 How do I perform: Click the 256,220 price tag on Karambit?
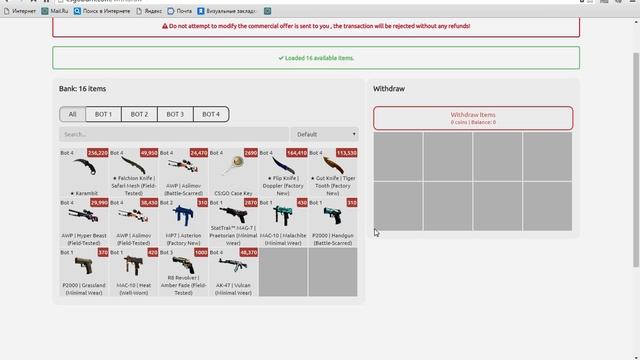click(98, 153)
